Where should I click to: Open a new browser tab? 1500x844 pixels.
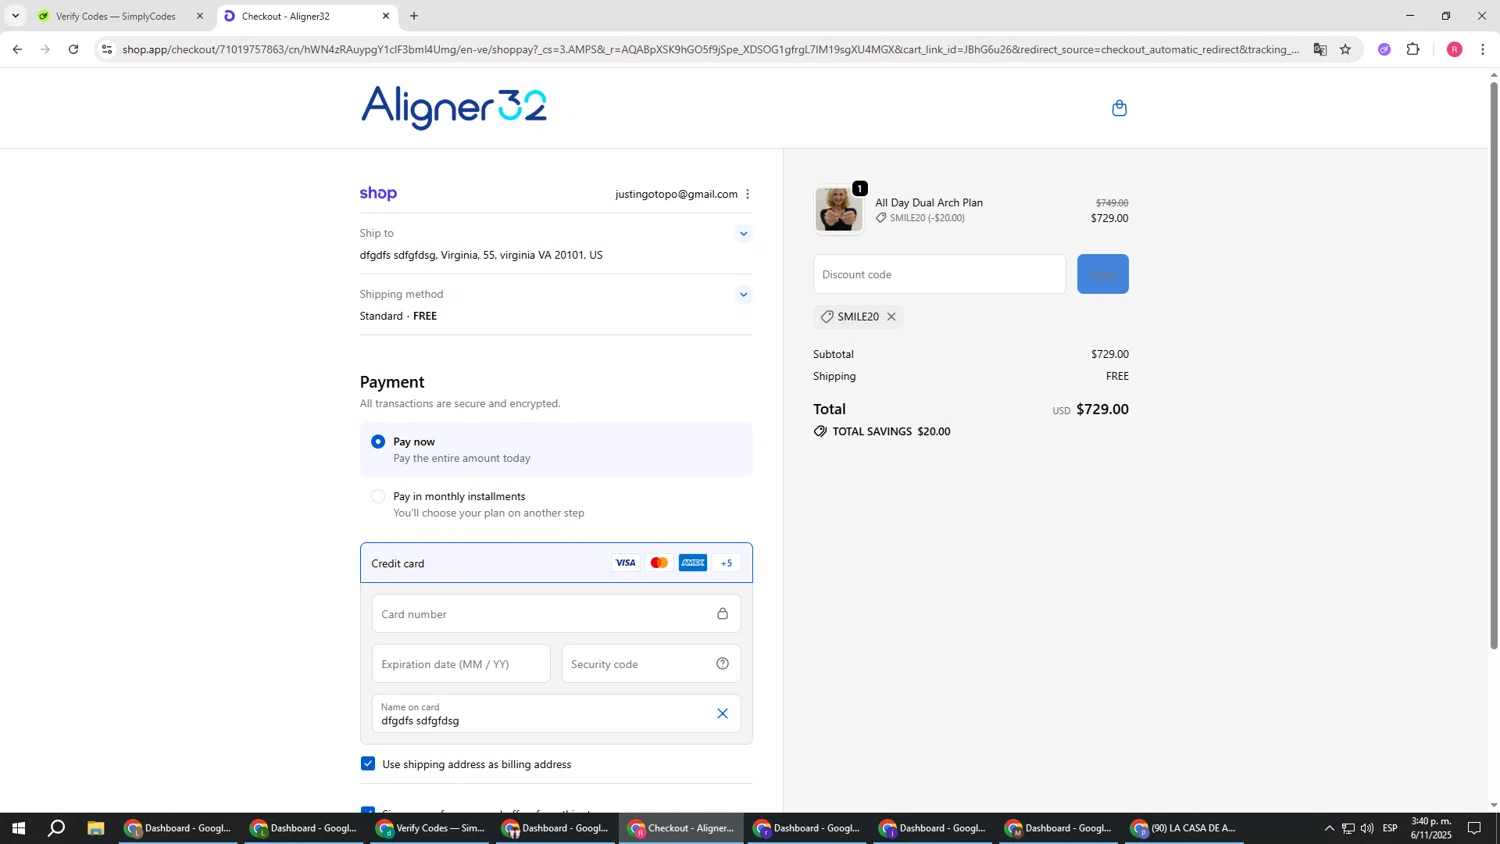pos(414,16)
